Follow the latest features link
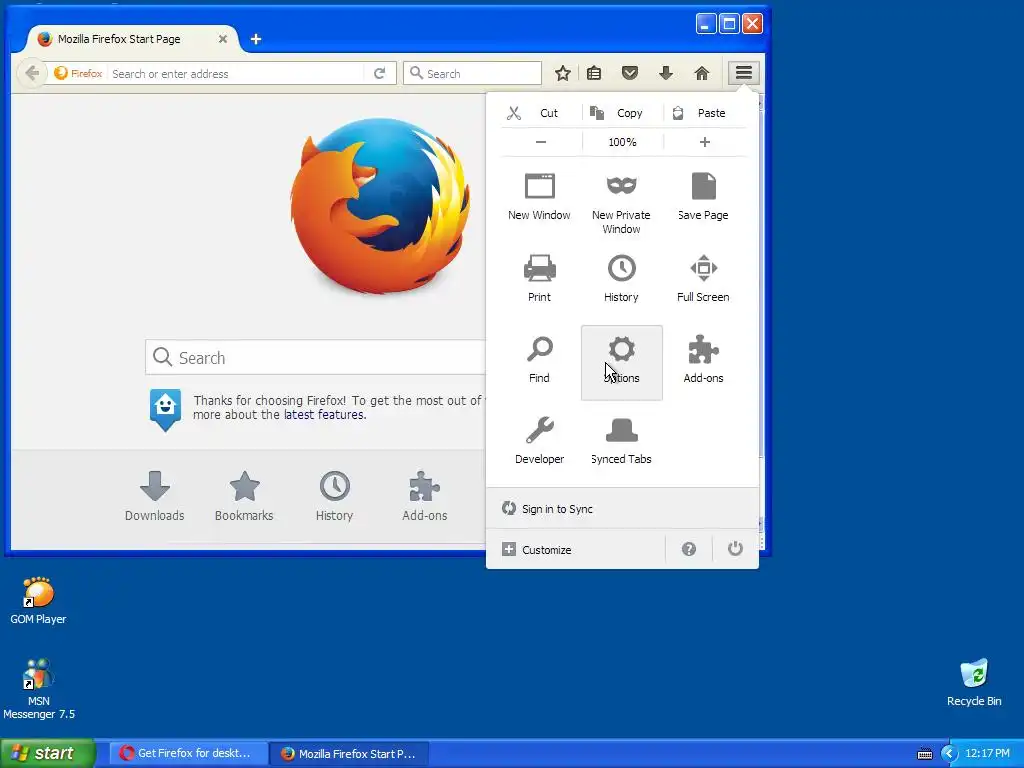 tap(325, 415)
